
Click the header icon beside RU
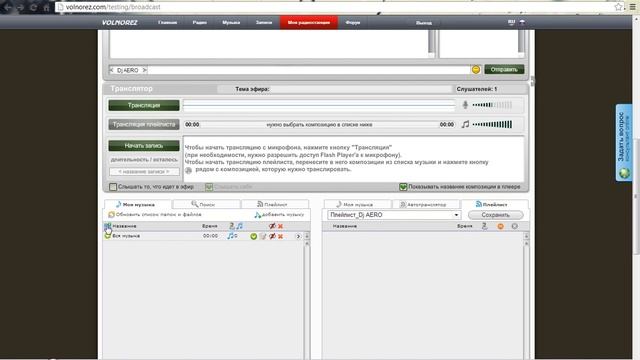tap(522, 22)
